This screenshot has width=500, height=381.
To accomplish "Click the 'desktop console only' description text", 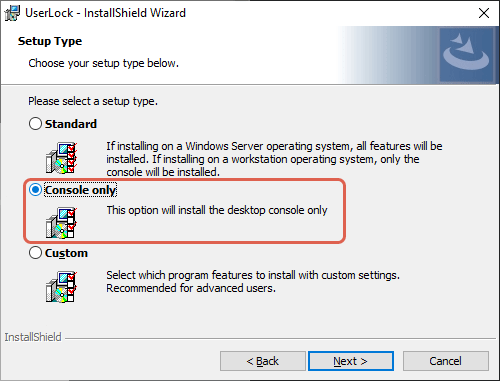I will click(x=217, y=210).
